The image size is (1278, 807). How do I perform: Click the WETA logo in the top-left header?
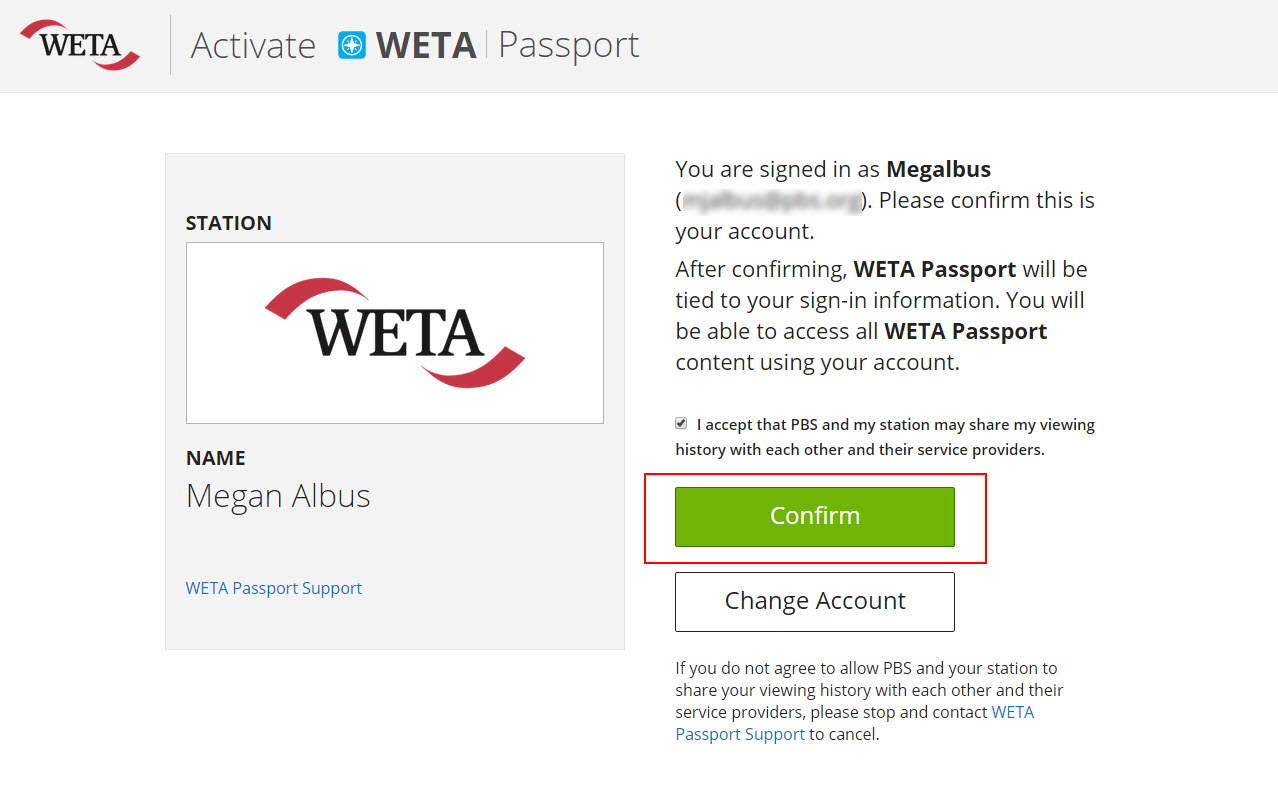click(78, 44)
